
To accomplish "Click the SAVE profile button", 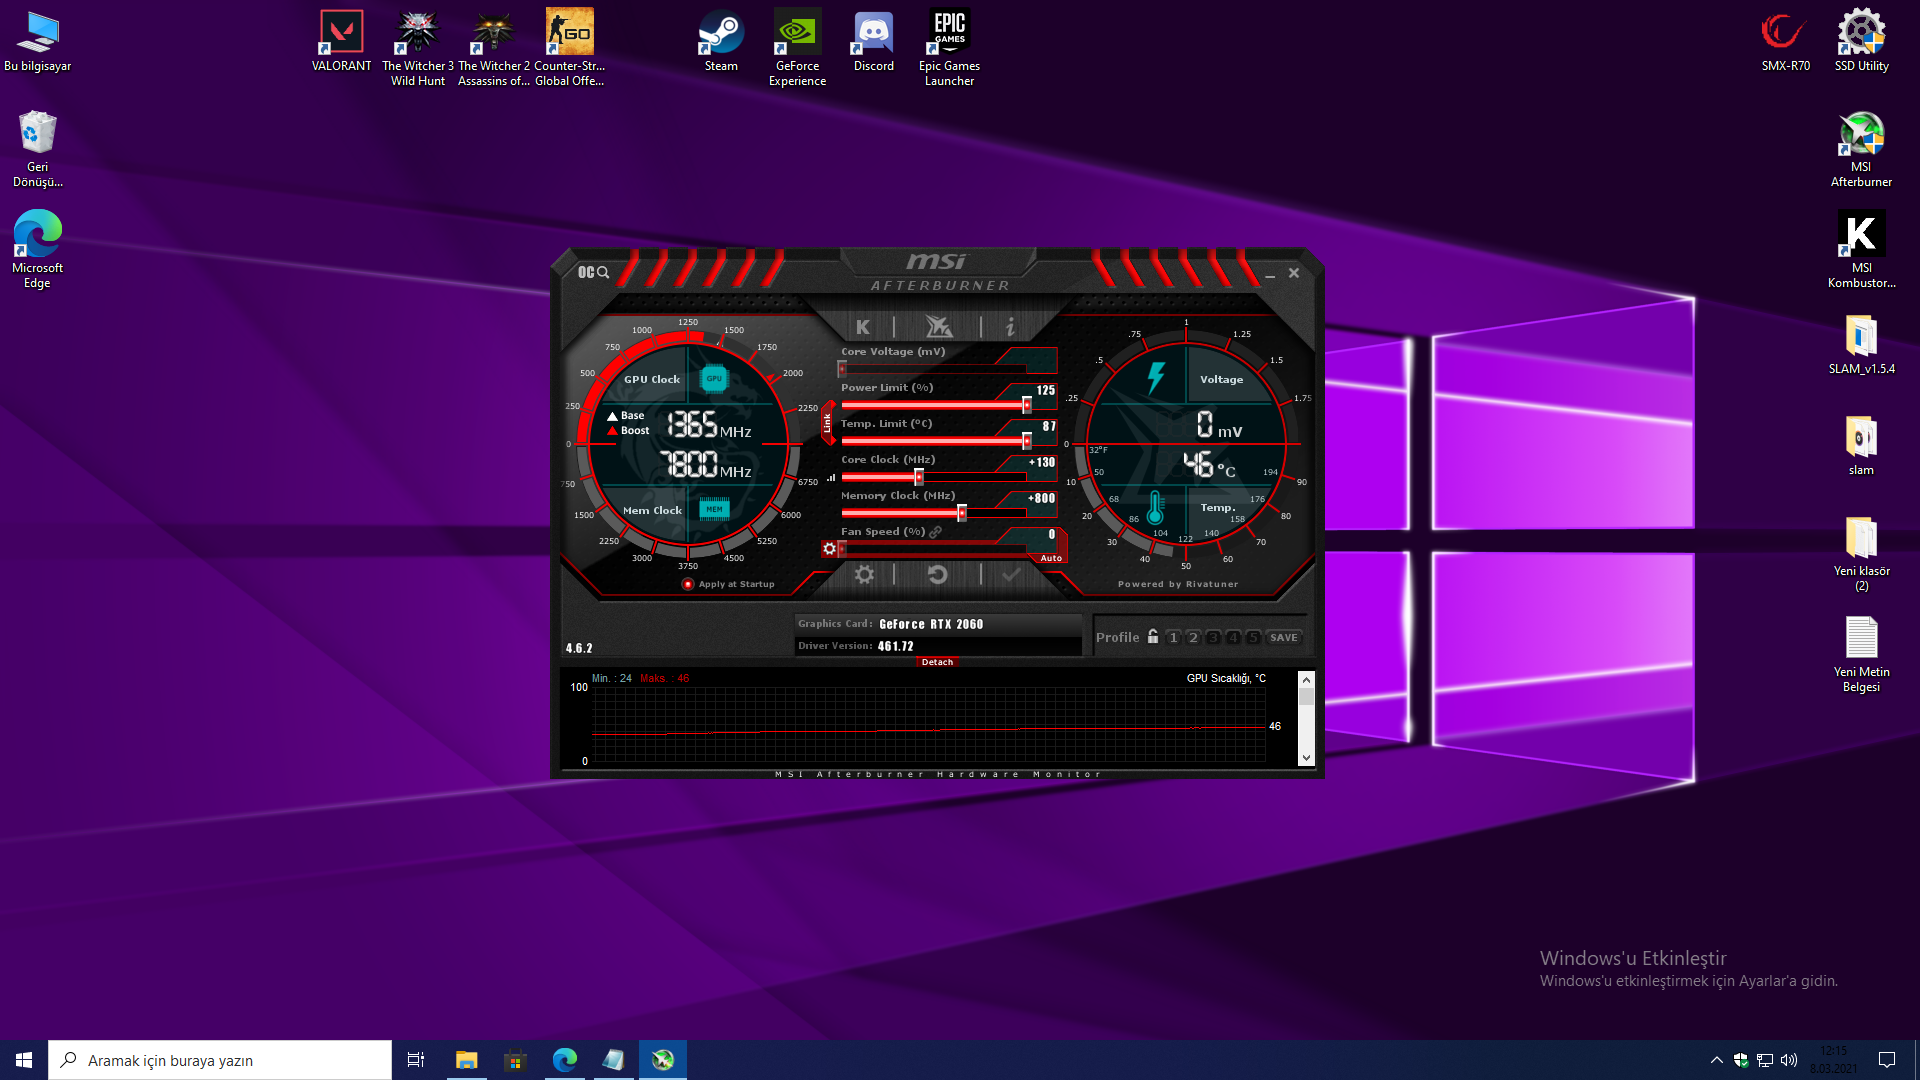I will pyautogui.click(x=1283, y=638).
